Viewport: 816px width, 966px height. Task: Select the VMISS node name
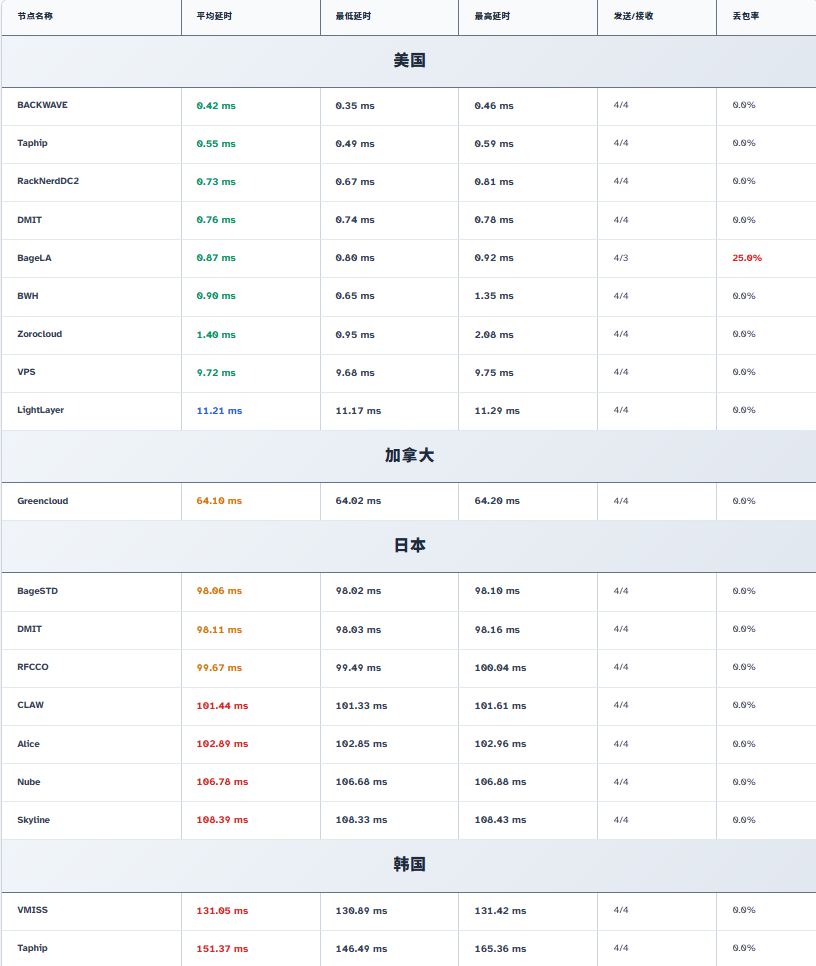click(32, 910)
